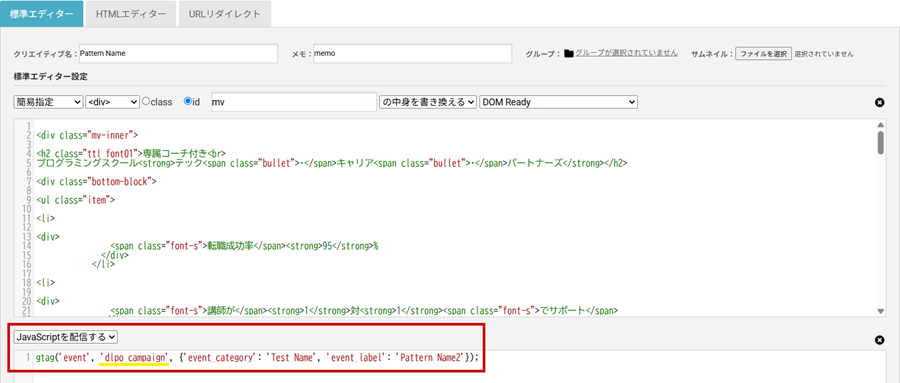Image resolution: width=900 pixels, height=383 pixels.
Task: Click the code editor vertical scrollbar thumb
Action: pos(881,142)
